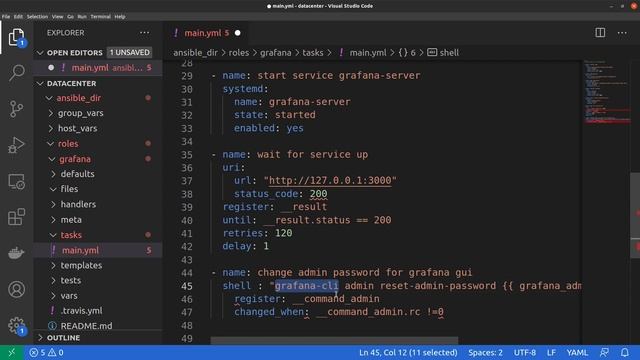
Task: Open Remote Explorer icon in activity bar
Action: click(16, 181)
